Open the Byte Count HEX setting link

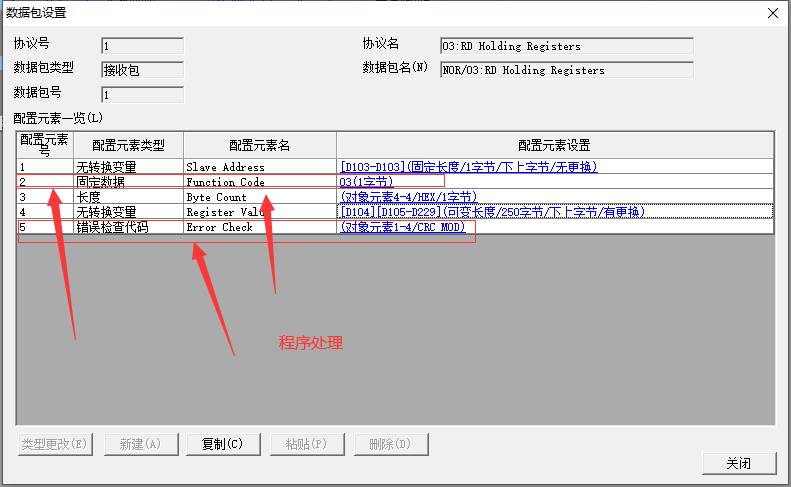tap(408, 197)
